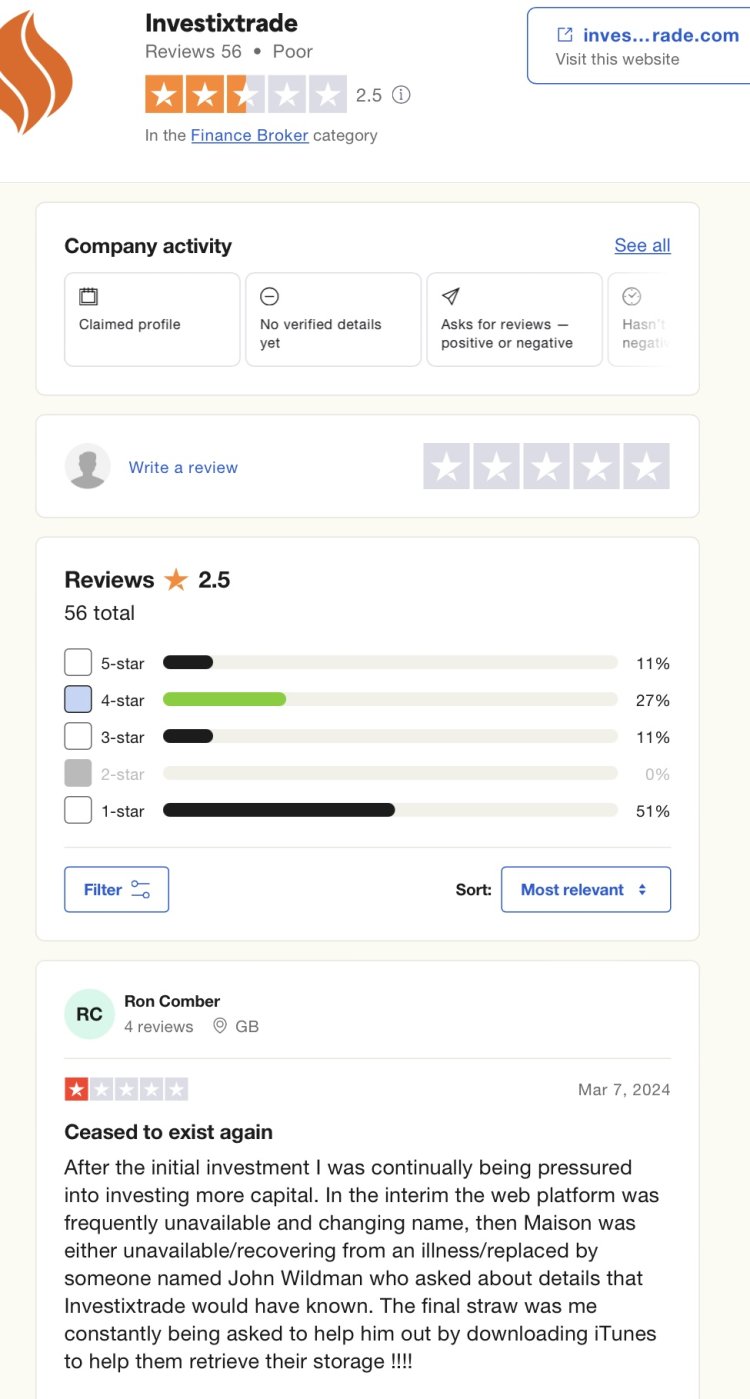The height and width of the screenshot is (1399, 750).
Task: Click the Mar 7, 2024 review date
Action: (624, 1089)
